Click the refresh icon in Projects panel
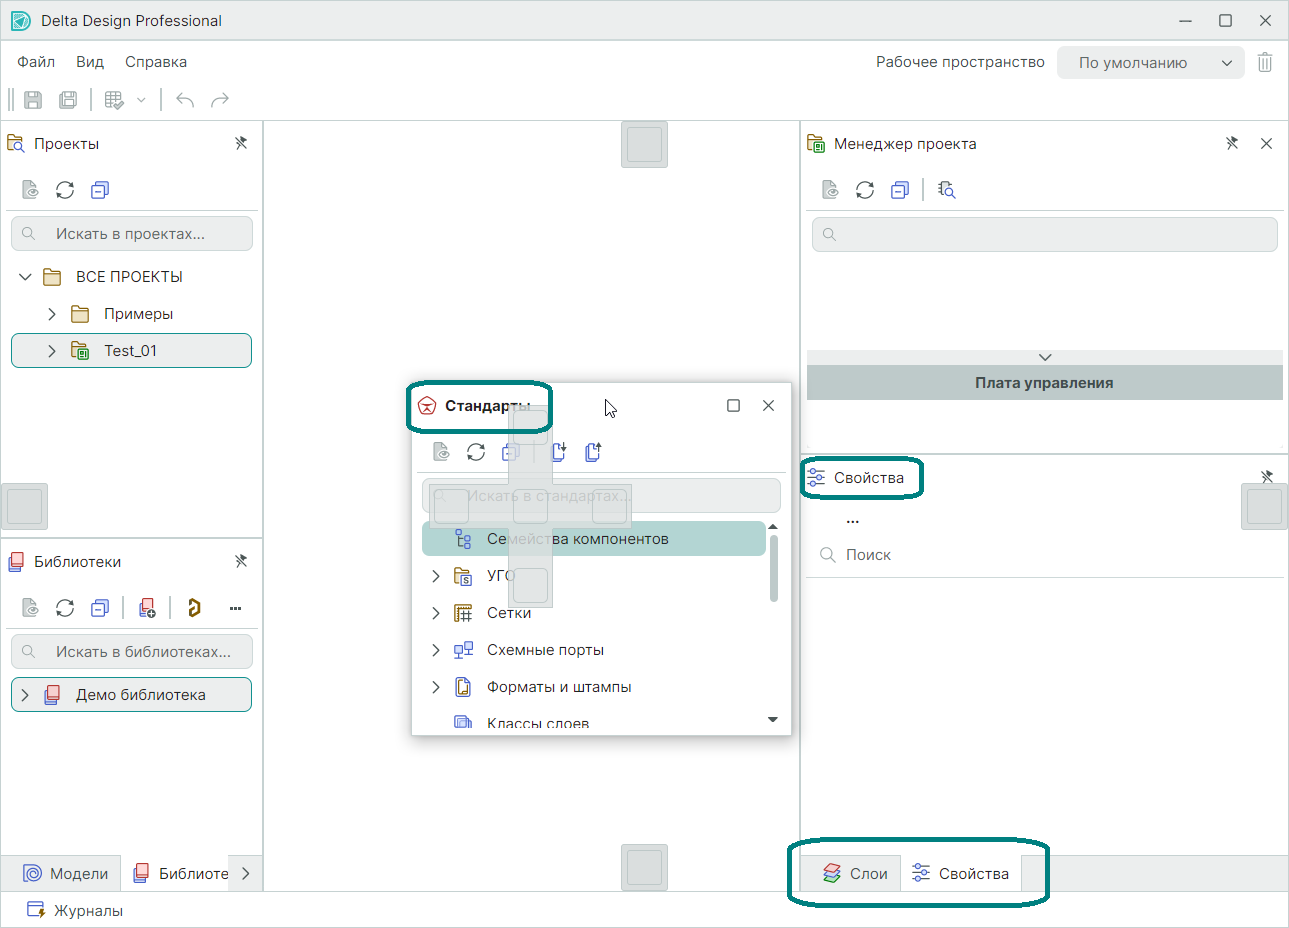1289x928 pixels. pyautogui.click(x=65, y=190)
